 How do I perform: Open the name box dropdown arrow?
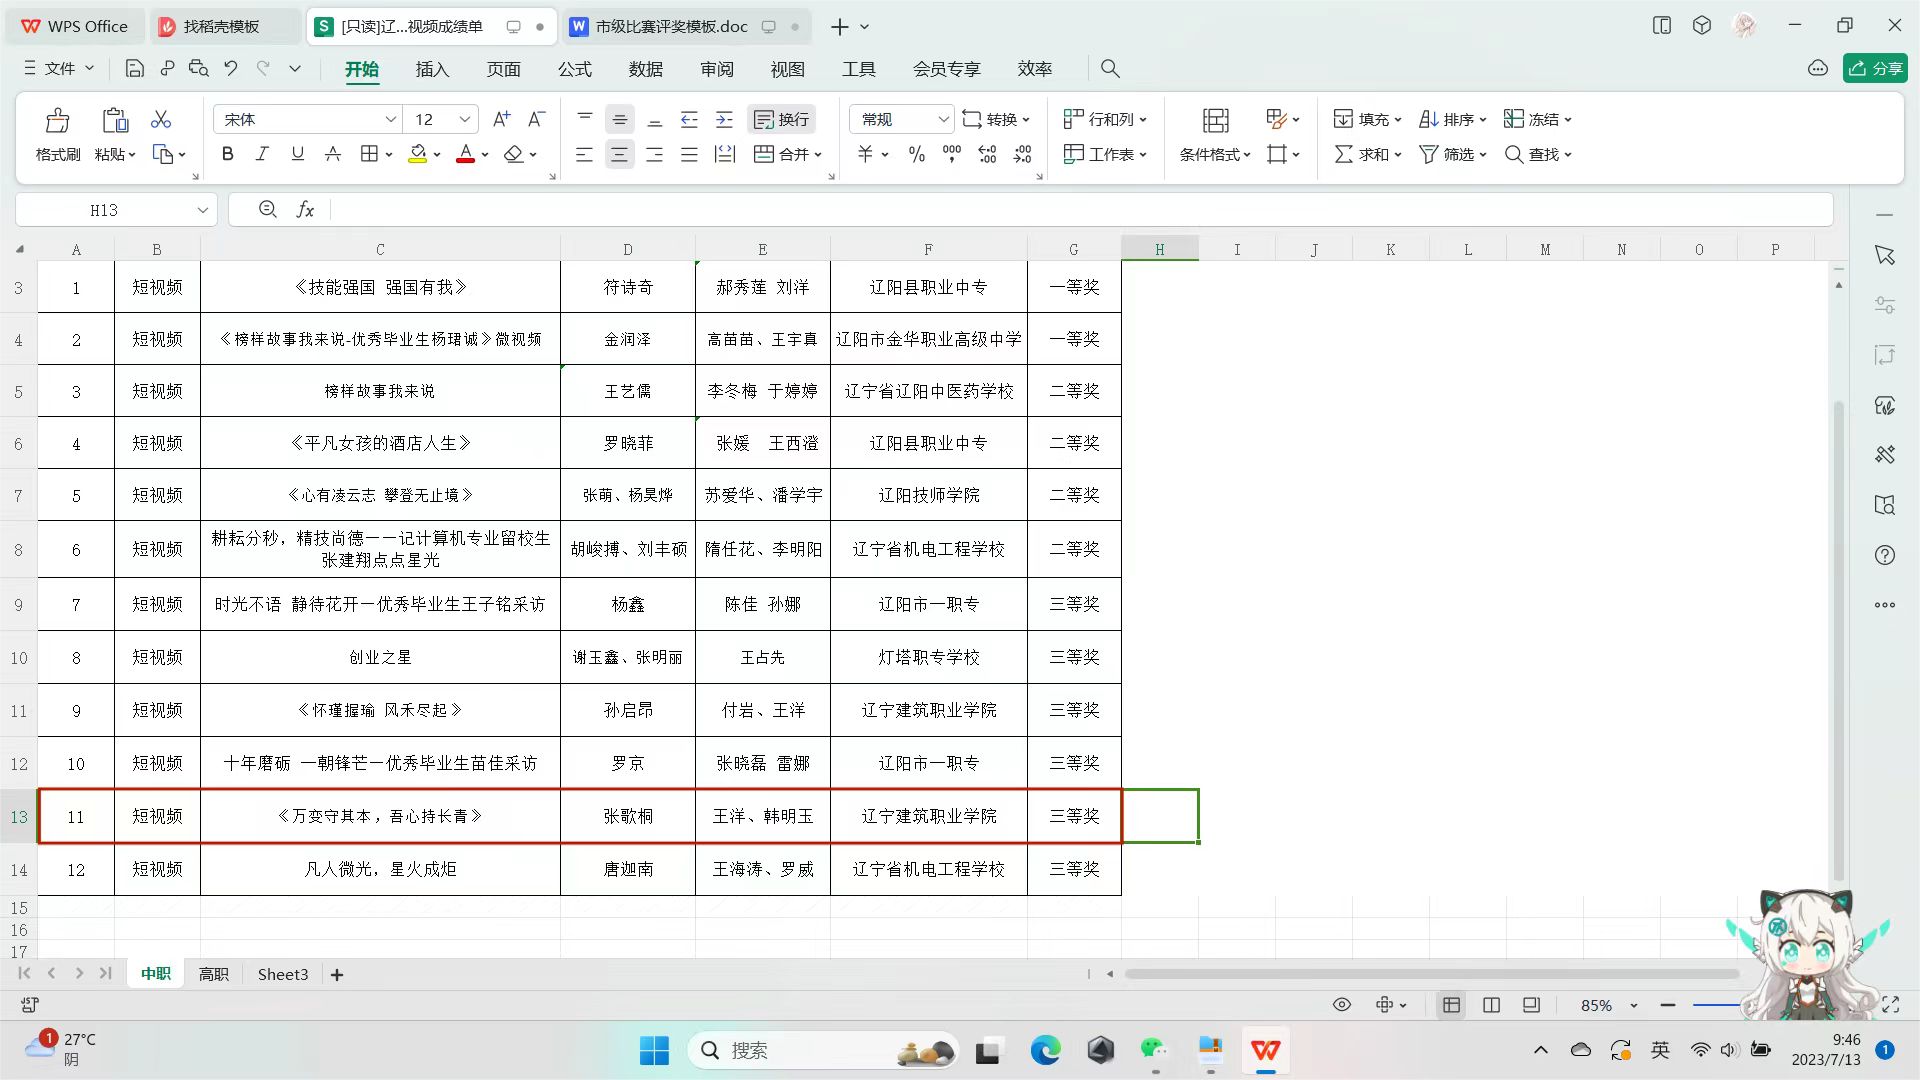[x=202, y=210]
